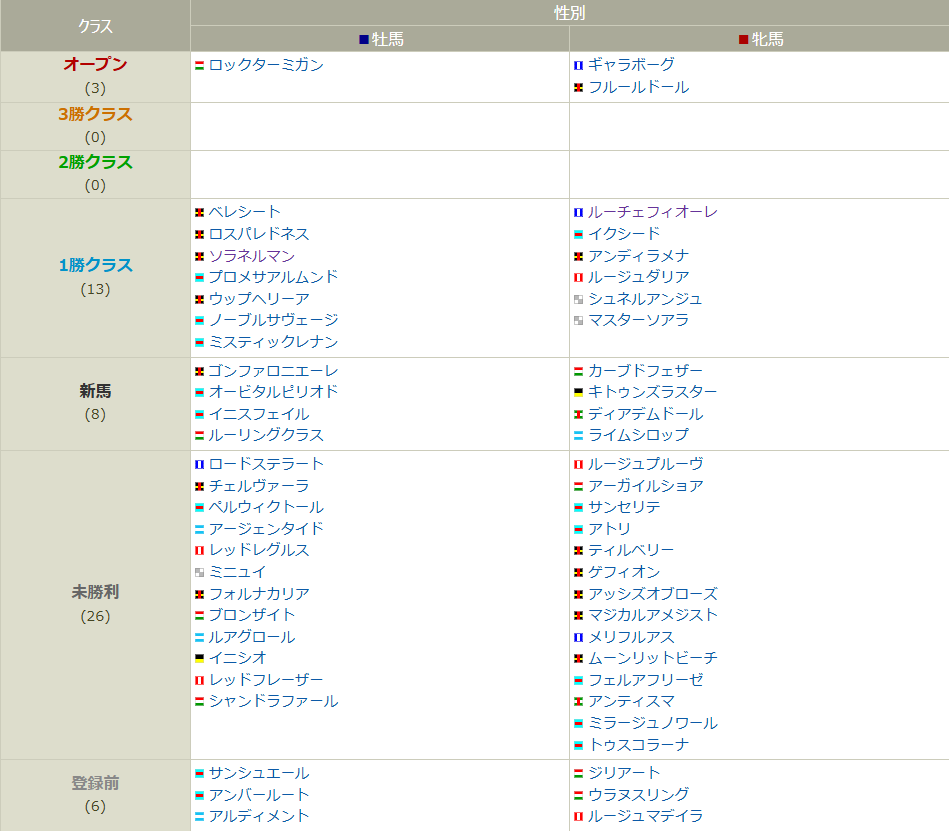Viewport: 949px width, 831px height.
Task: Open the ロードステラート link
Action: 266,464
